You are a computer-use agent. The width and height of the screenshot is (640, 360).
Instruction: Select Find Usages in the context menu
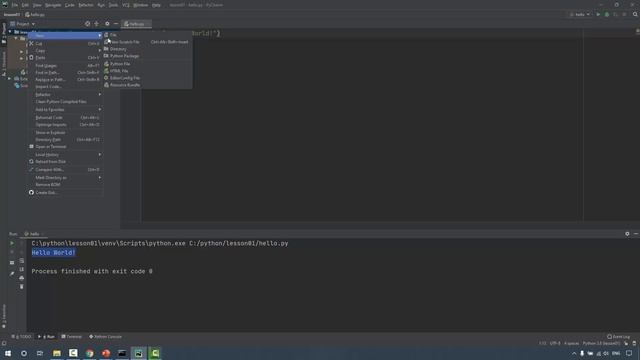point(65,65)
